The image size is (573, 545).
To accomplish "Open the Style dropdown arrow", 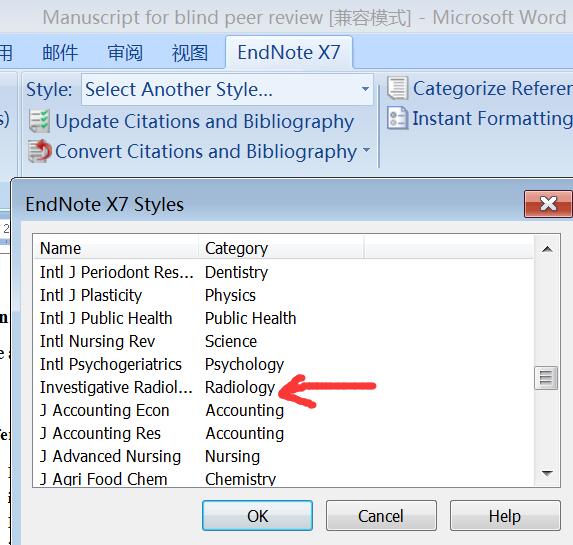I will coord(365,89).
